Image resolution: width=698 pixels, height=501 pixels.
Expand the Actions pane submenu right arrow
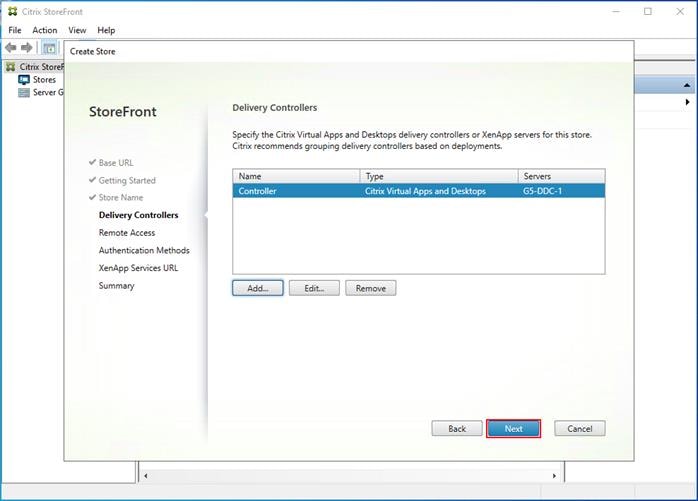pyautogui.click(x=687, y=102)
